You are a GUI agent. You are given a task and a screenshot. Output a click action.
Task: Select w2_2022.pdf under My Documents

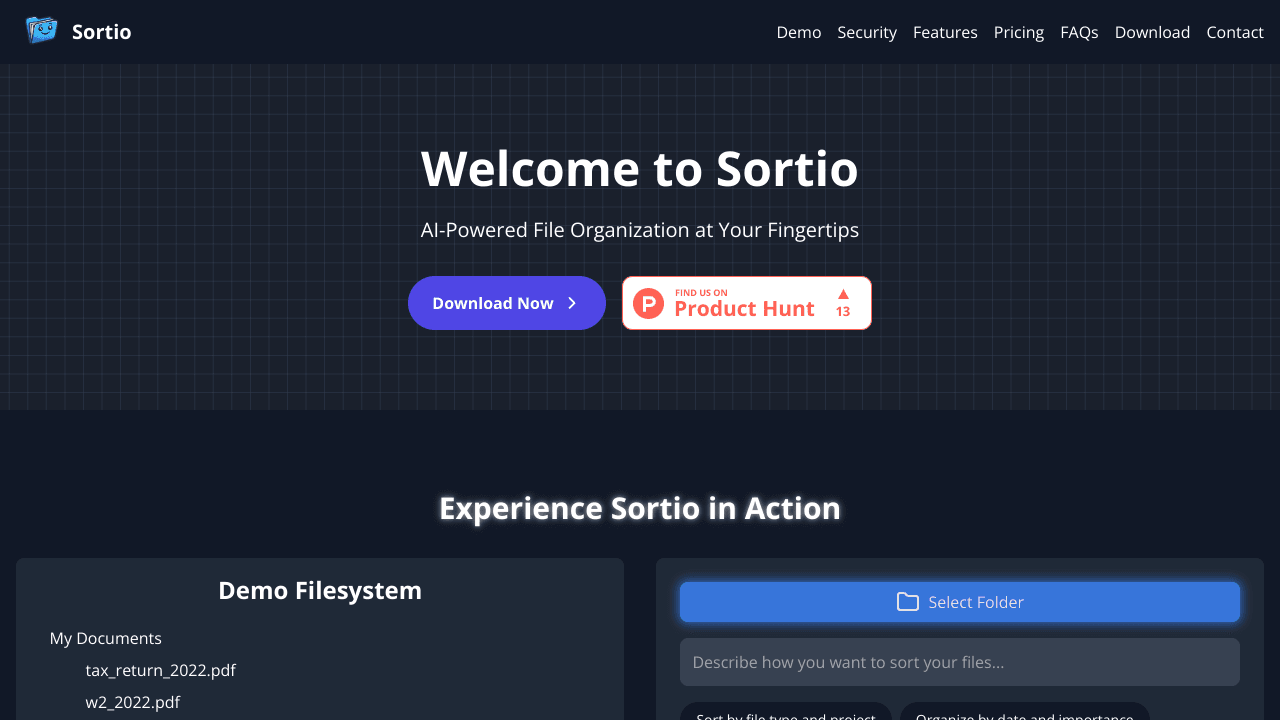[x=132, y=702]
